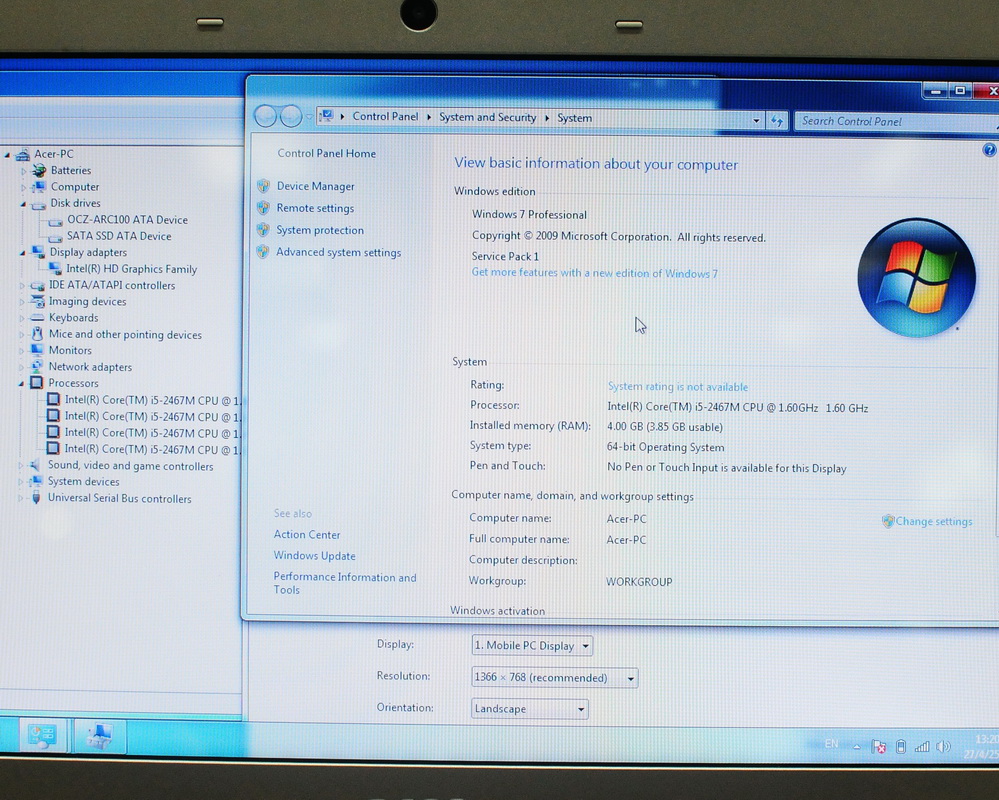Click the Network adapters icon
The width and height of the screenshot is (999, 800).
pos(37,366)
